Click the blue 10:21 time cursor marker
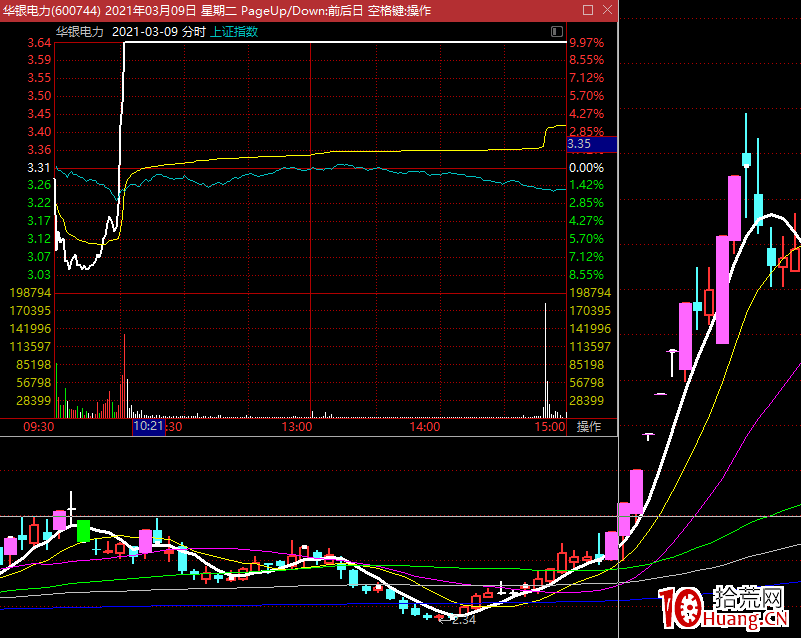This screenshot has height=638, width=801. [x=148, y=427]
